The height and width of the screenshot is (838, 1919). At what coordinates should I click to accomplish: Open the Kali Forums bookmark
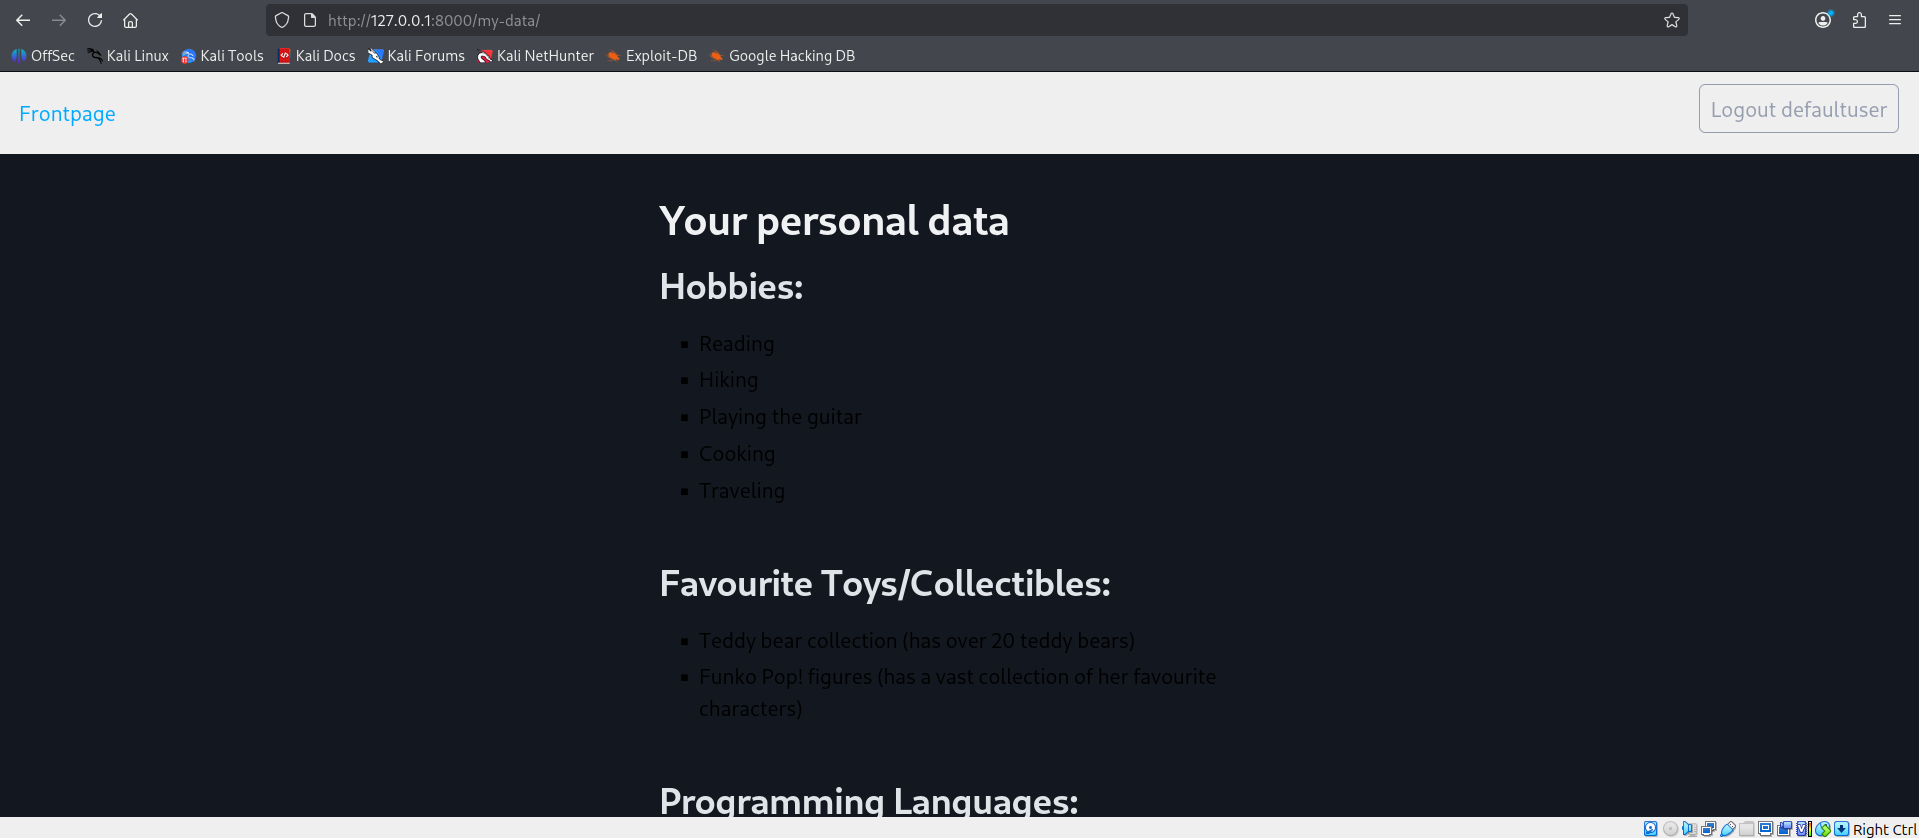coord(416,56)
